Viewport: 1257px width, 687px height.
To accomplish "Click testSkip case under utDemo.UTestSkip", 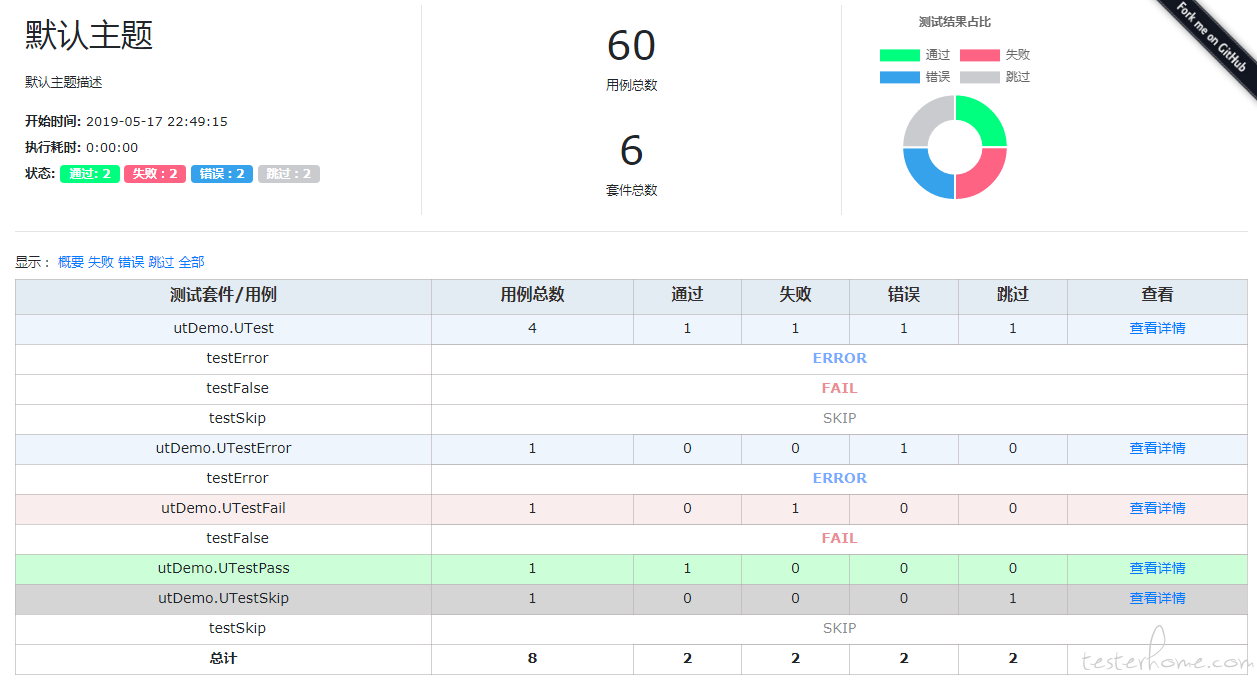I will pos(237,628).
